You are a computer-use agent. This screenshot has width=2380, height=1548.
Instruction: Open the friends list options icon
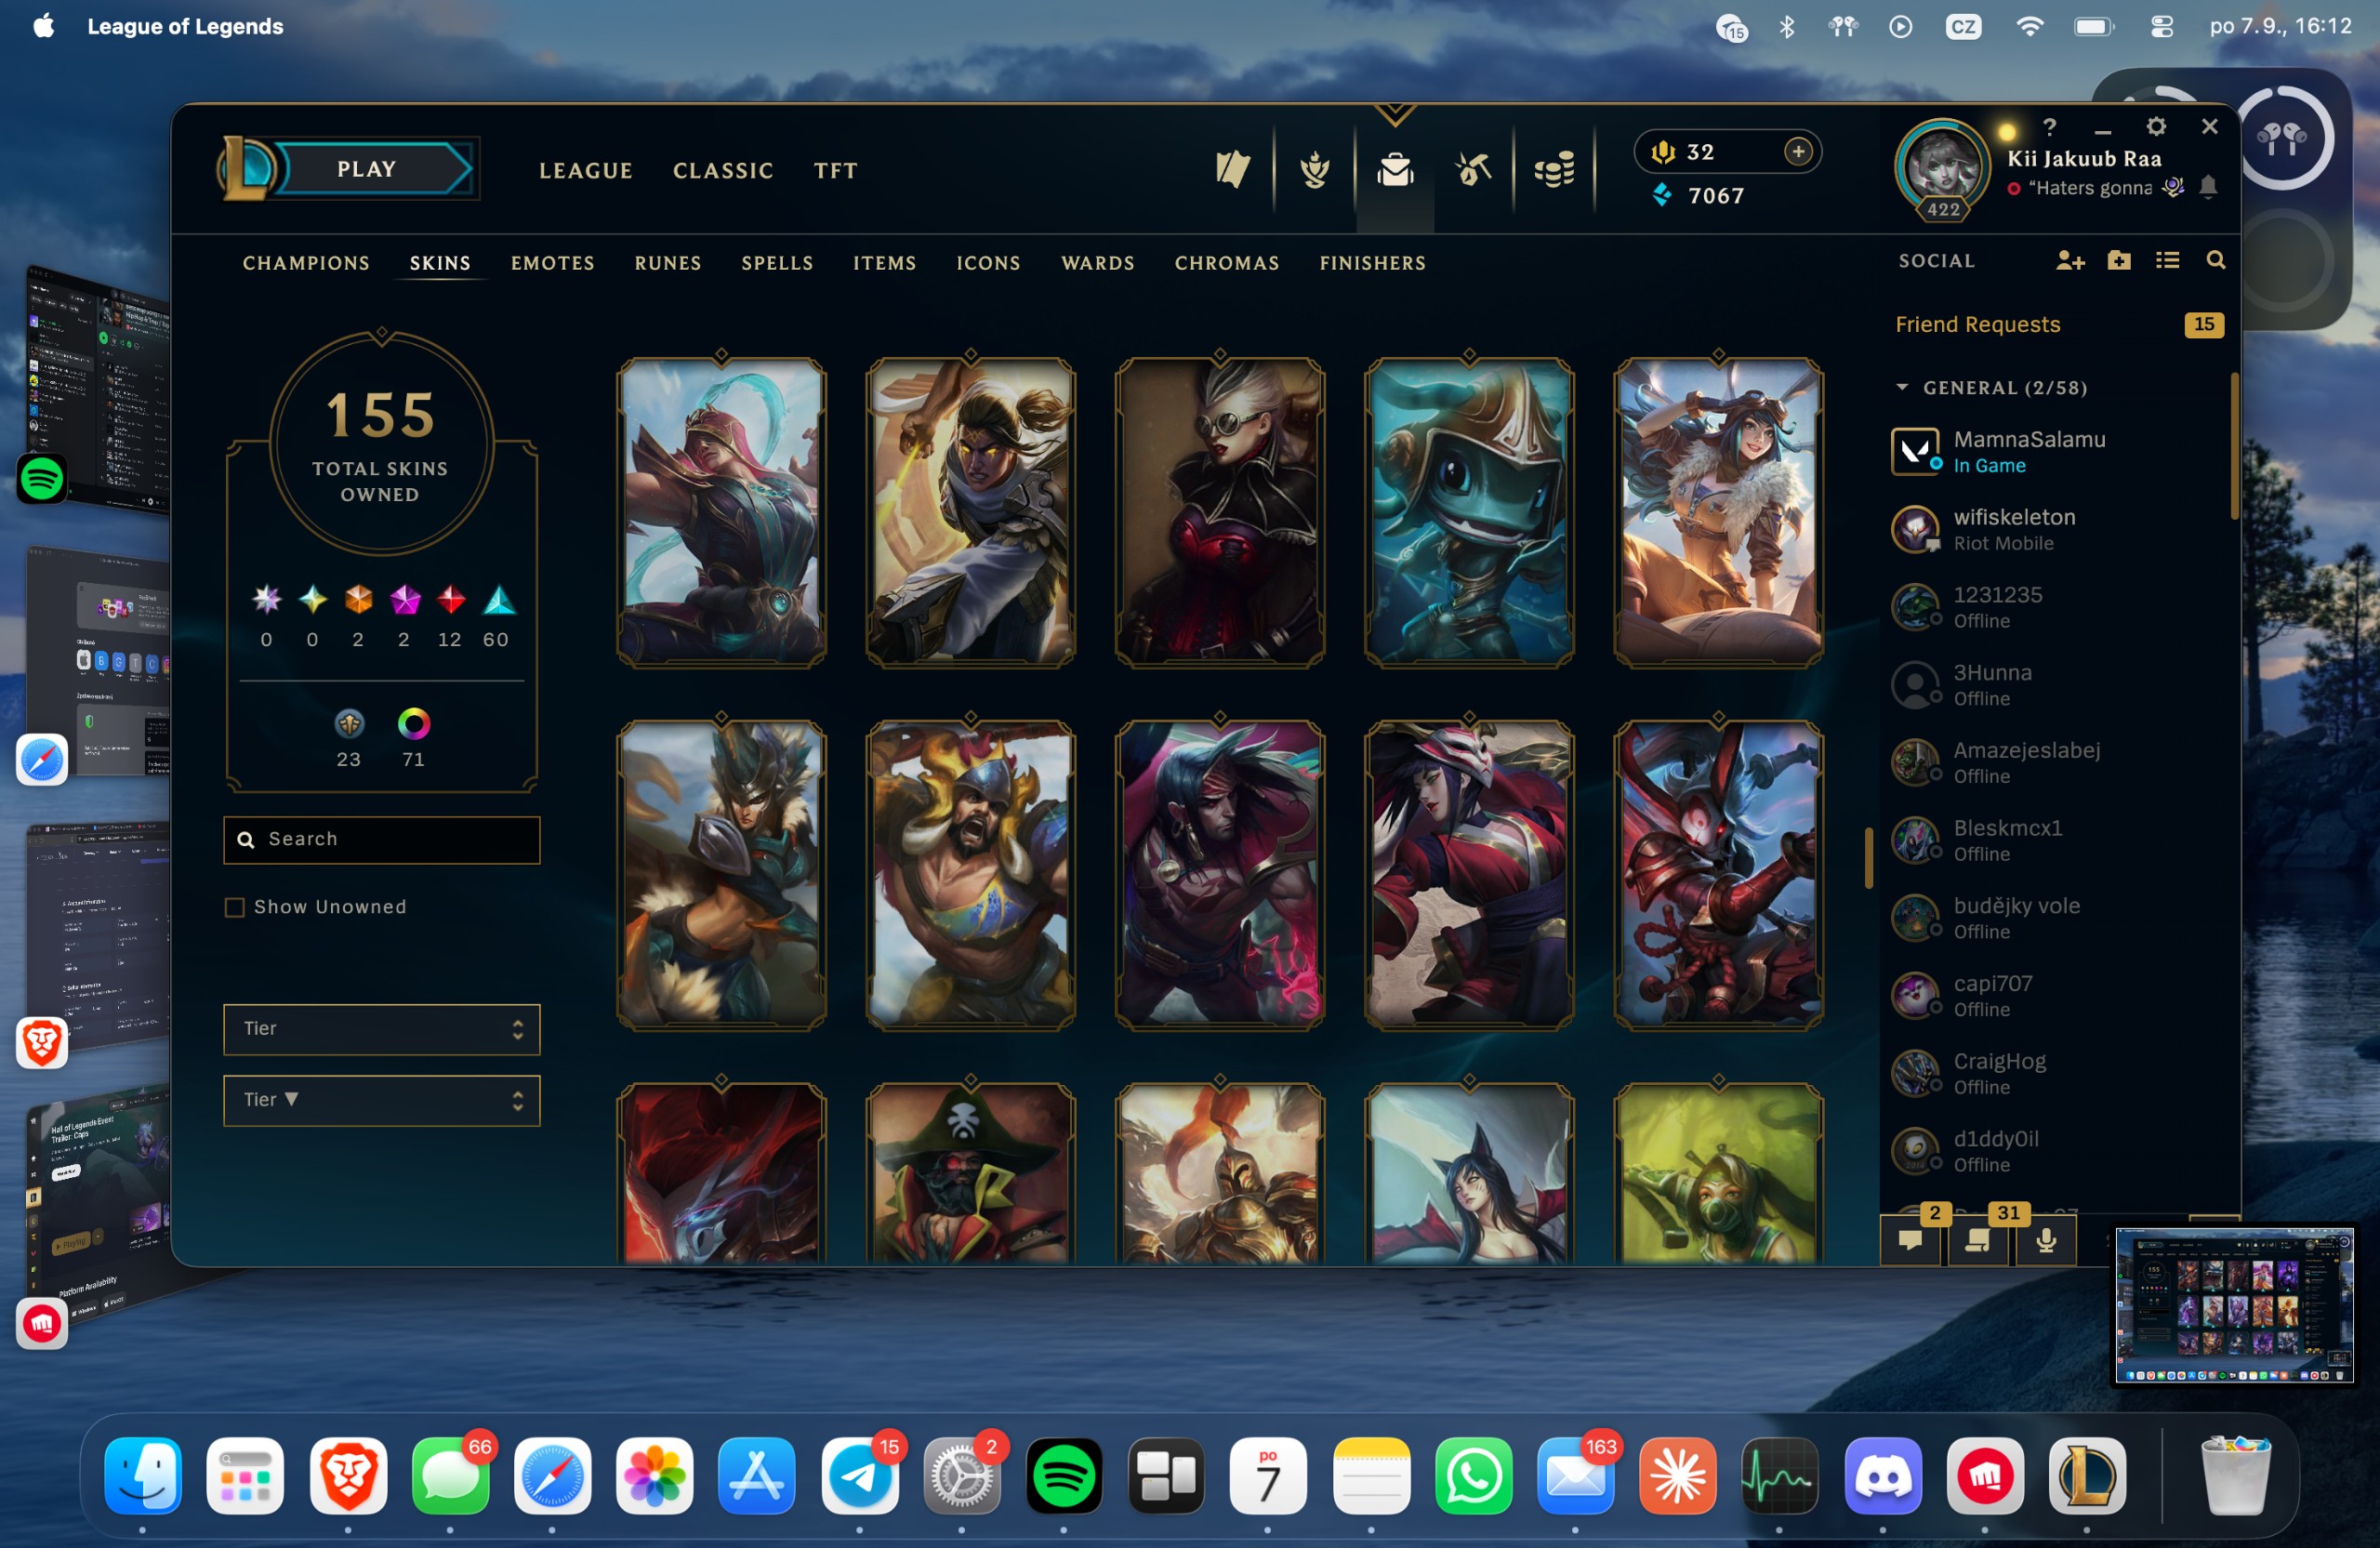(2167, 260)
